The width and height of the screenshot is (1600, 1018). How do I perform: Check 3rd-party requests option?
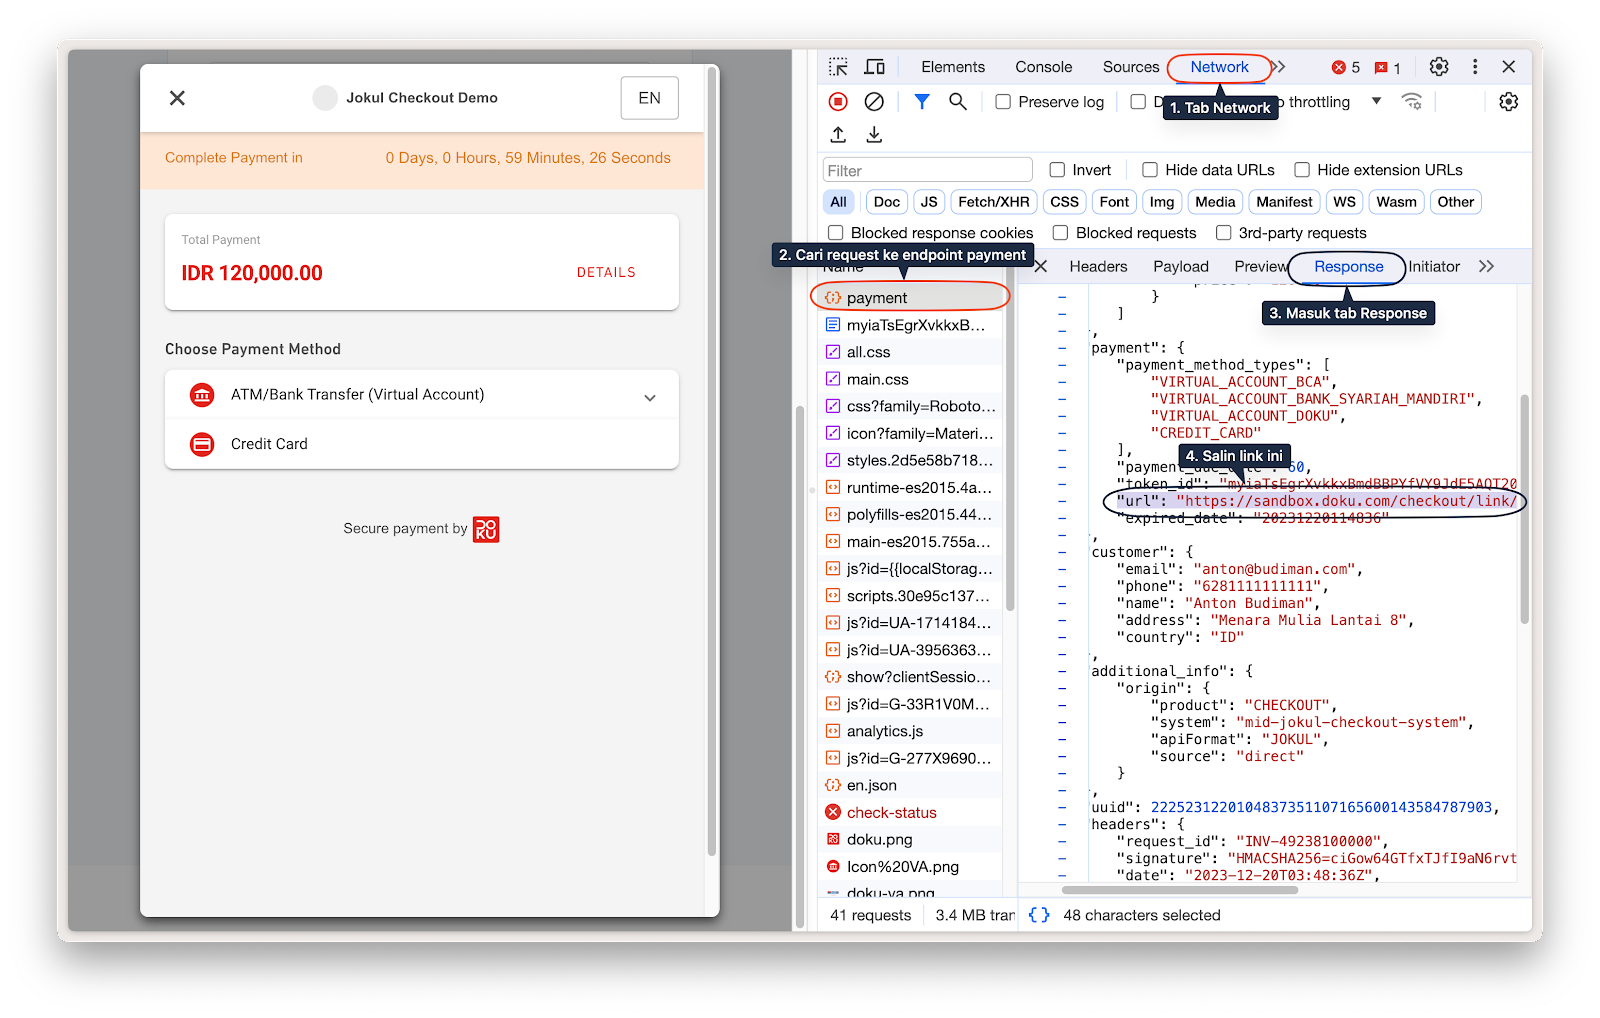click(1223, 233)
